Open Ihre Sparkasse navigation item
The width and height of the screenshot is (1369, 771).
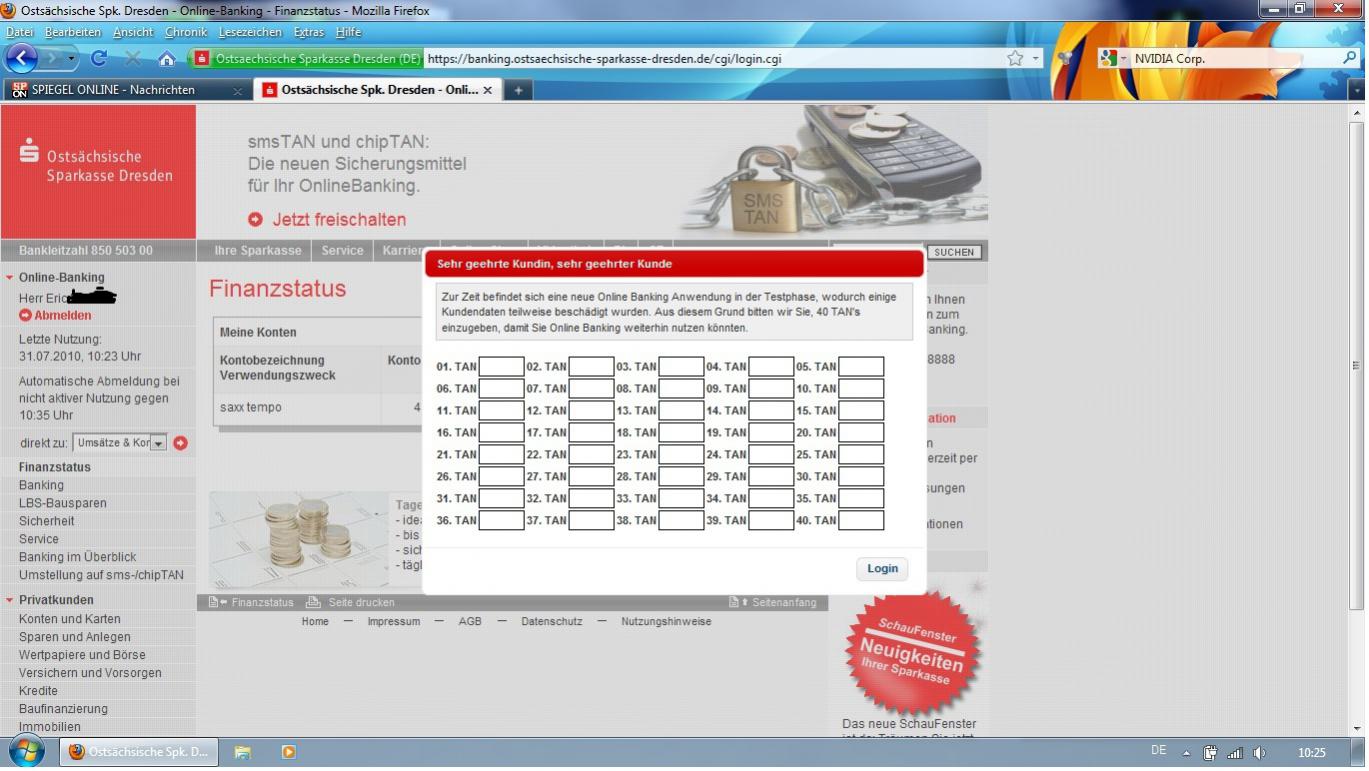tap(257, 250)
